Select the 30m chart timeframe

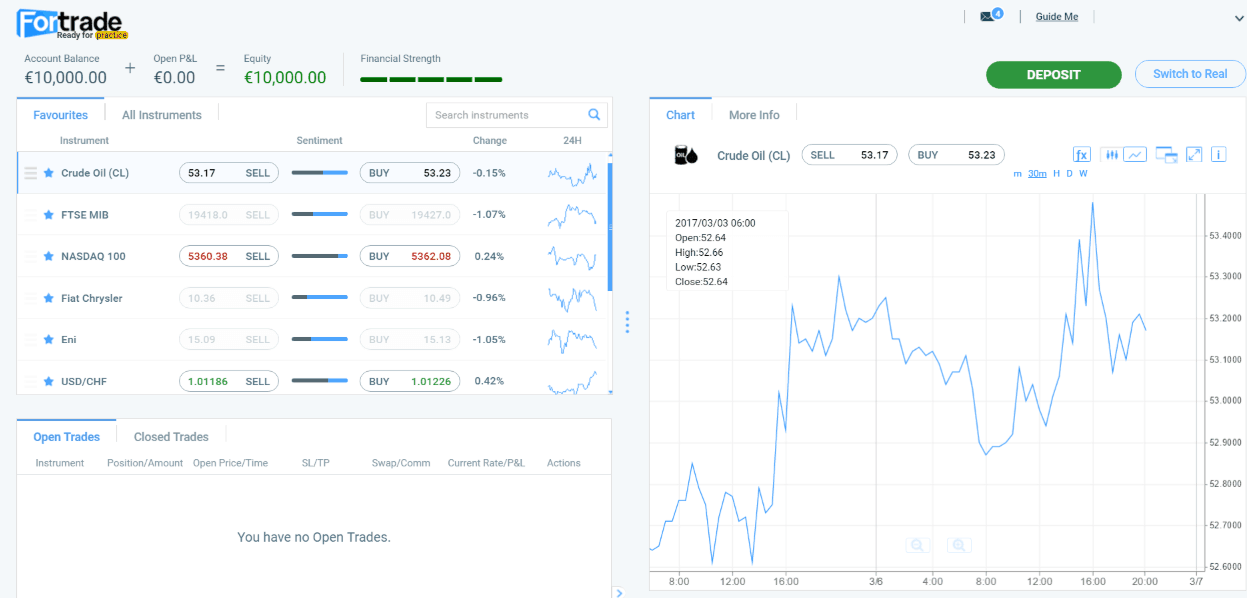1037,174
